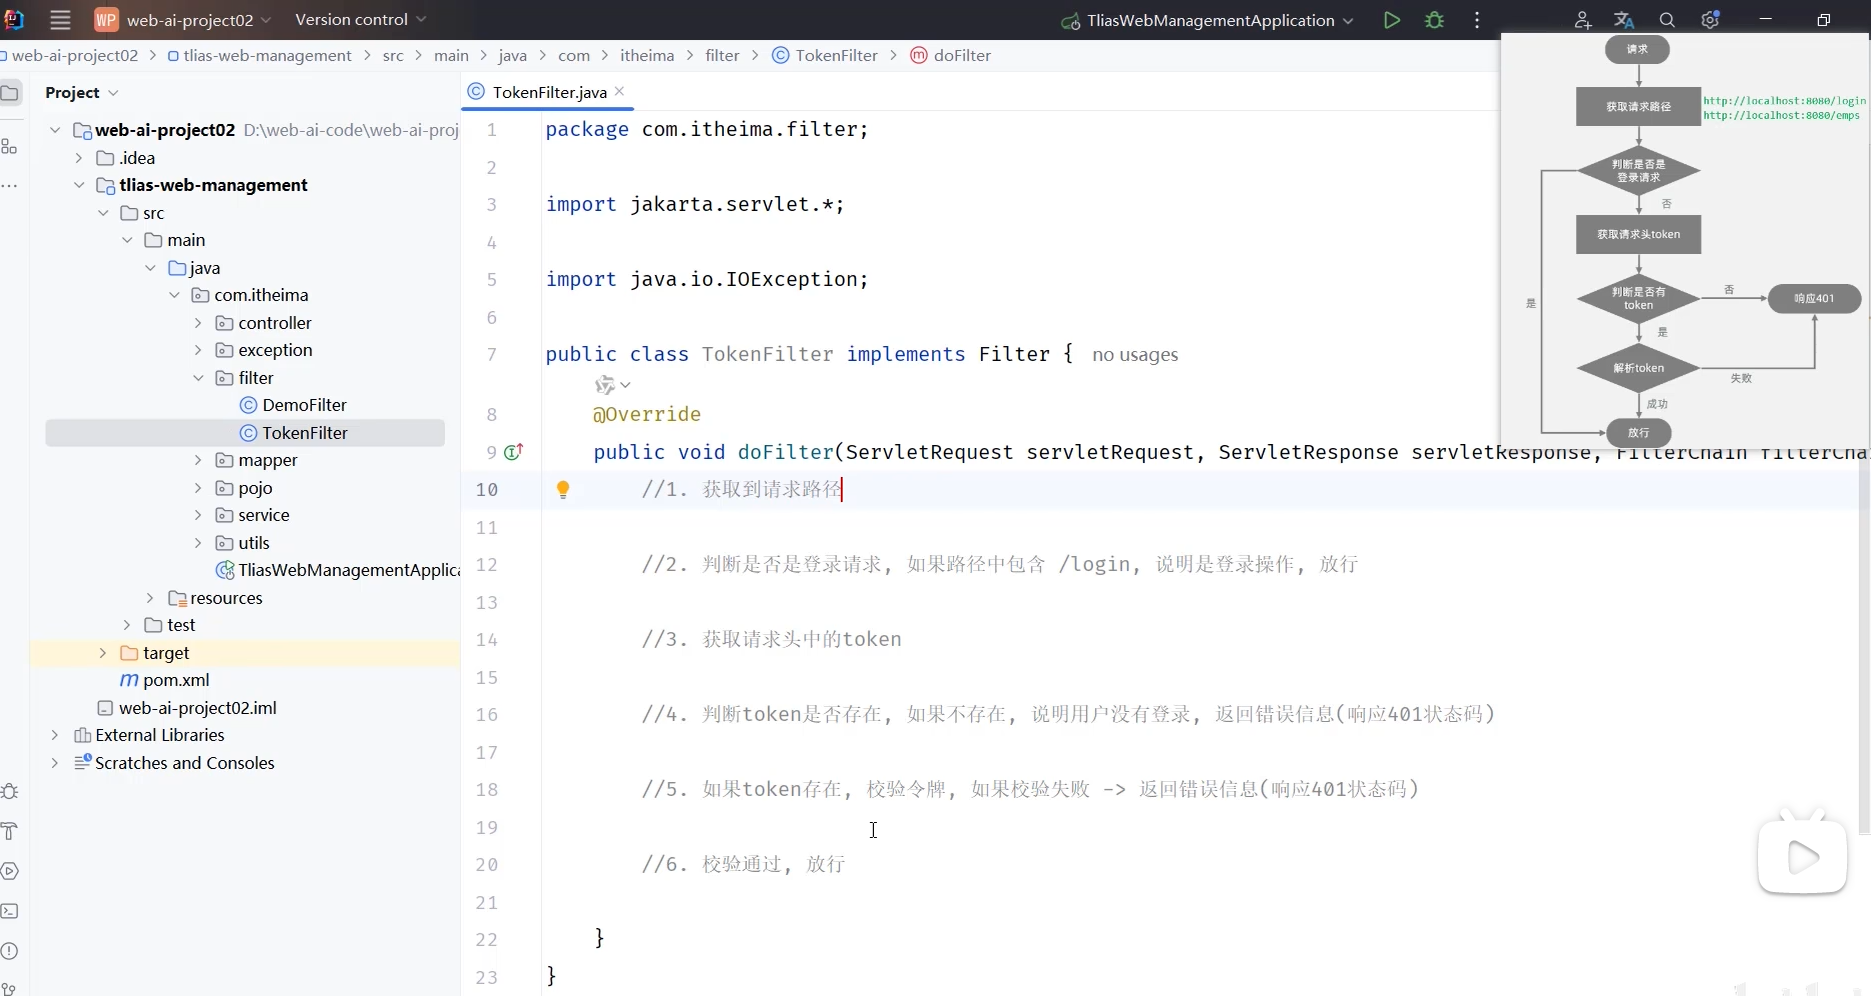Viewport: 1871px width, 996px height.
Task: Click the implements-method gutter icon on line 9
Action: pyautogui.click(x=514, y=452)
